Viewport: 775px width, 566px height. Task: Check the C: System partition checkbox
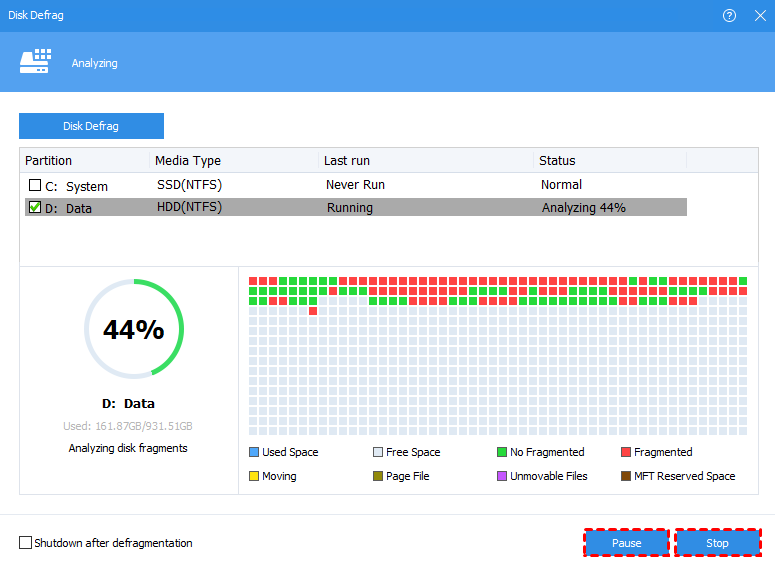pyautogui.click(x=35, y=186)
